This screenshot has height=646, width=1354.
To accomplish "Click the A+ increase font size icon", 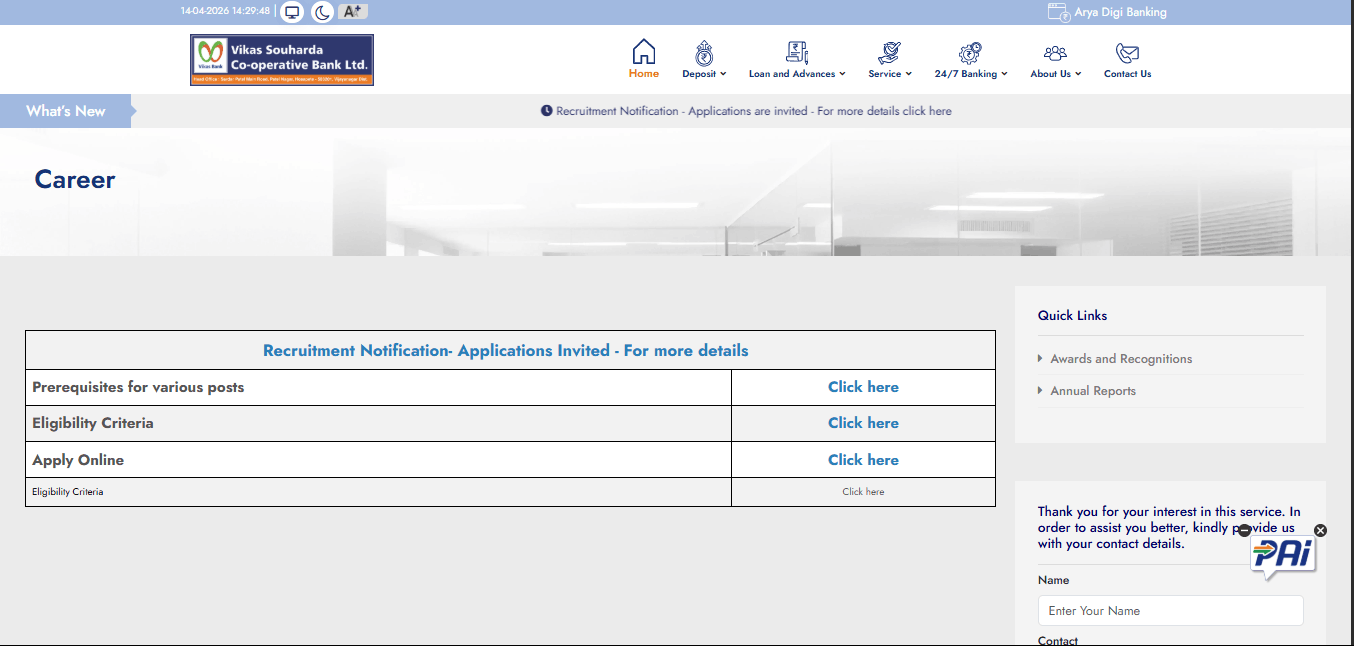I will pos(352,12).
